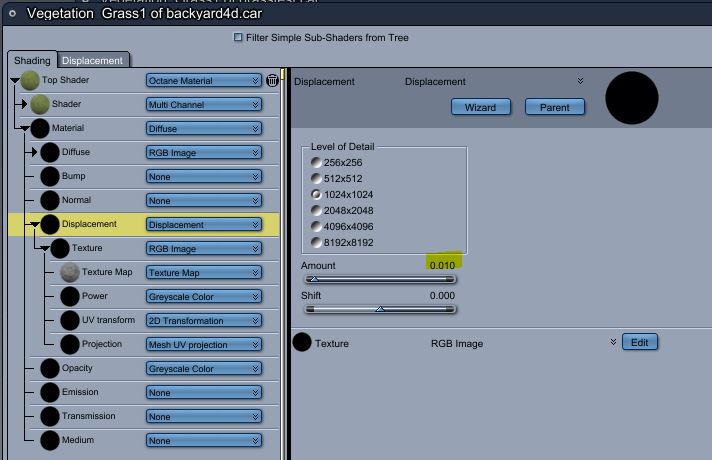Click the Projection row black preview sphere

(70, 345)
